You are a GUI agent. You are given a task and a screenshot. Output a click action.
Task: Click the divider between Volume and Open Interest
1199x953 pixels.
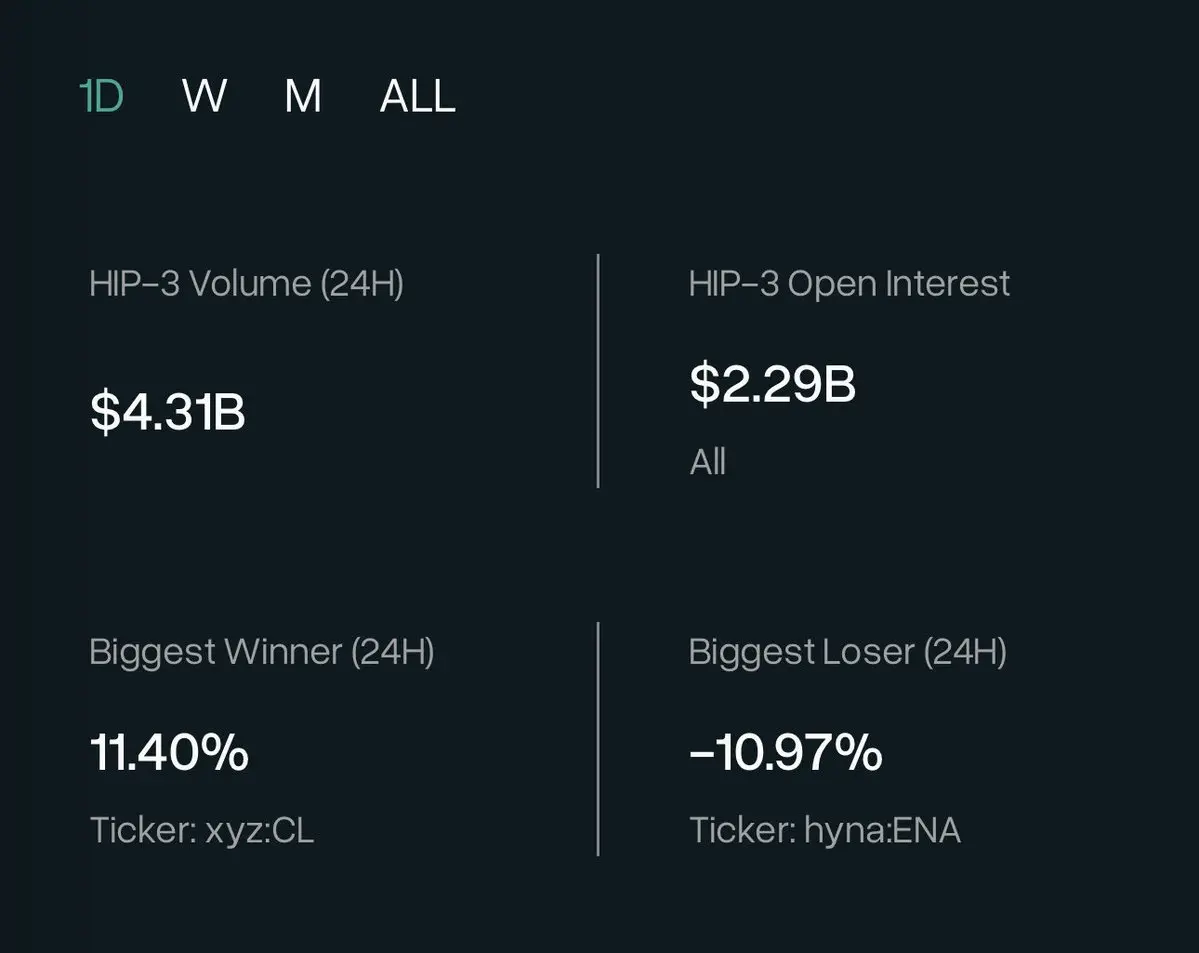(598, 371)
